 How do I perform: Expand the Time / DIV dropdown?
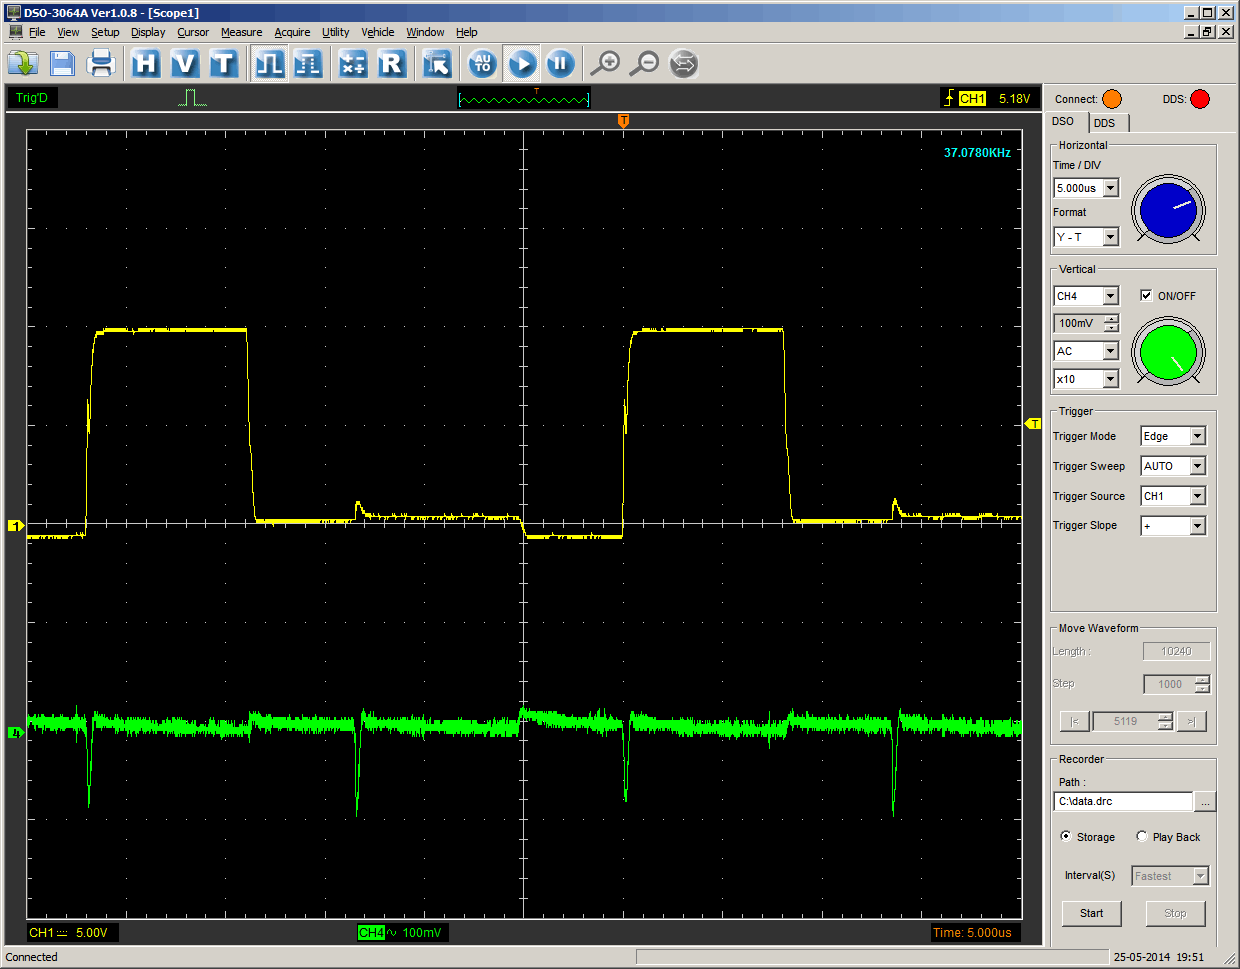coord(1110,188)
